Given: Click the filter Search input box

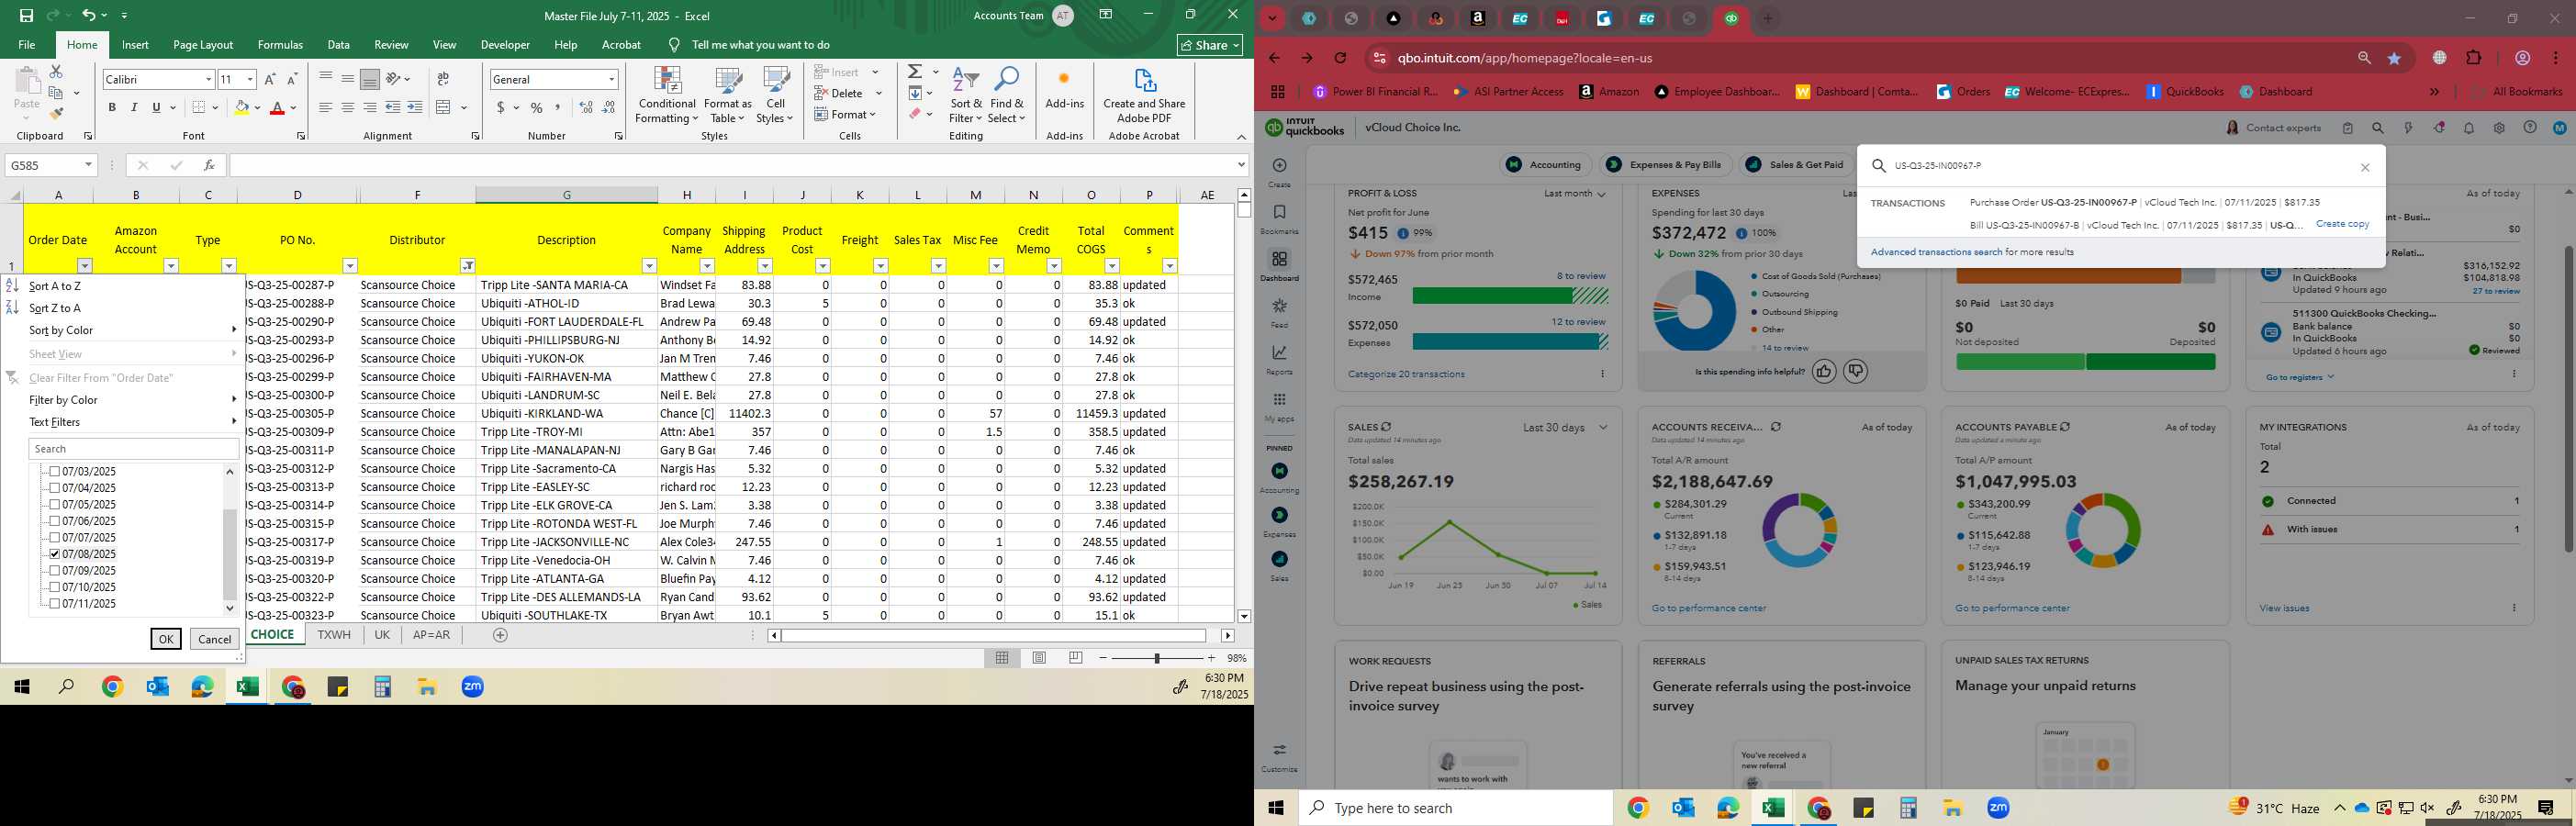Looking at the screenshot, I should click(133, 449).
